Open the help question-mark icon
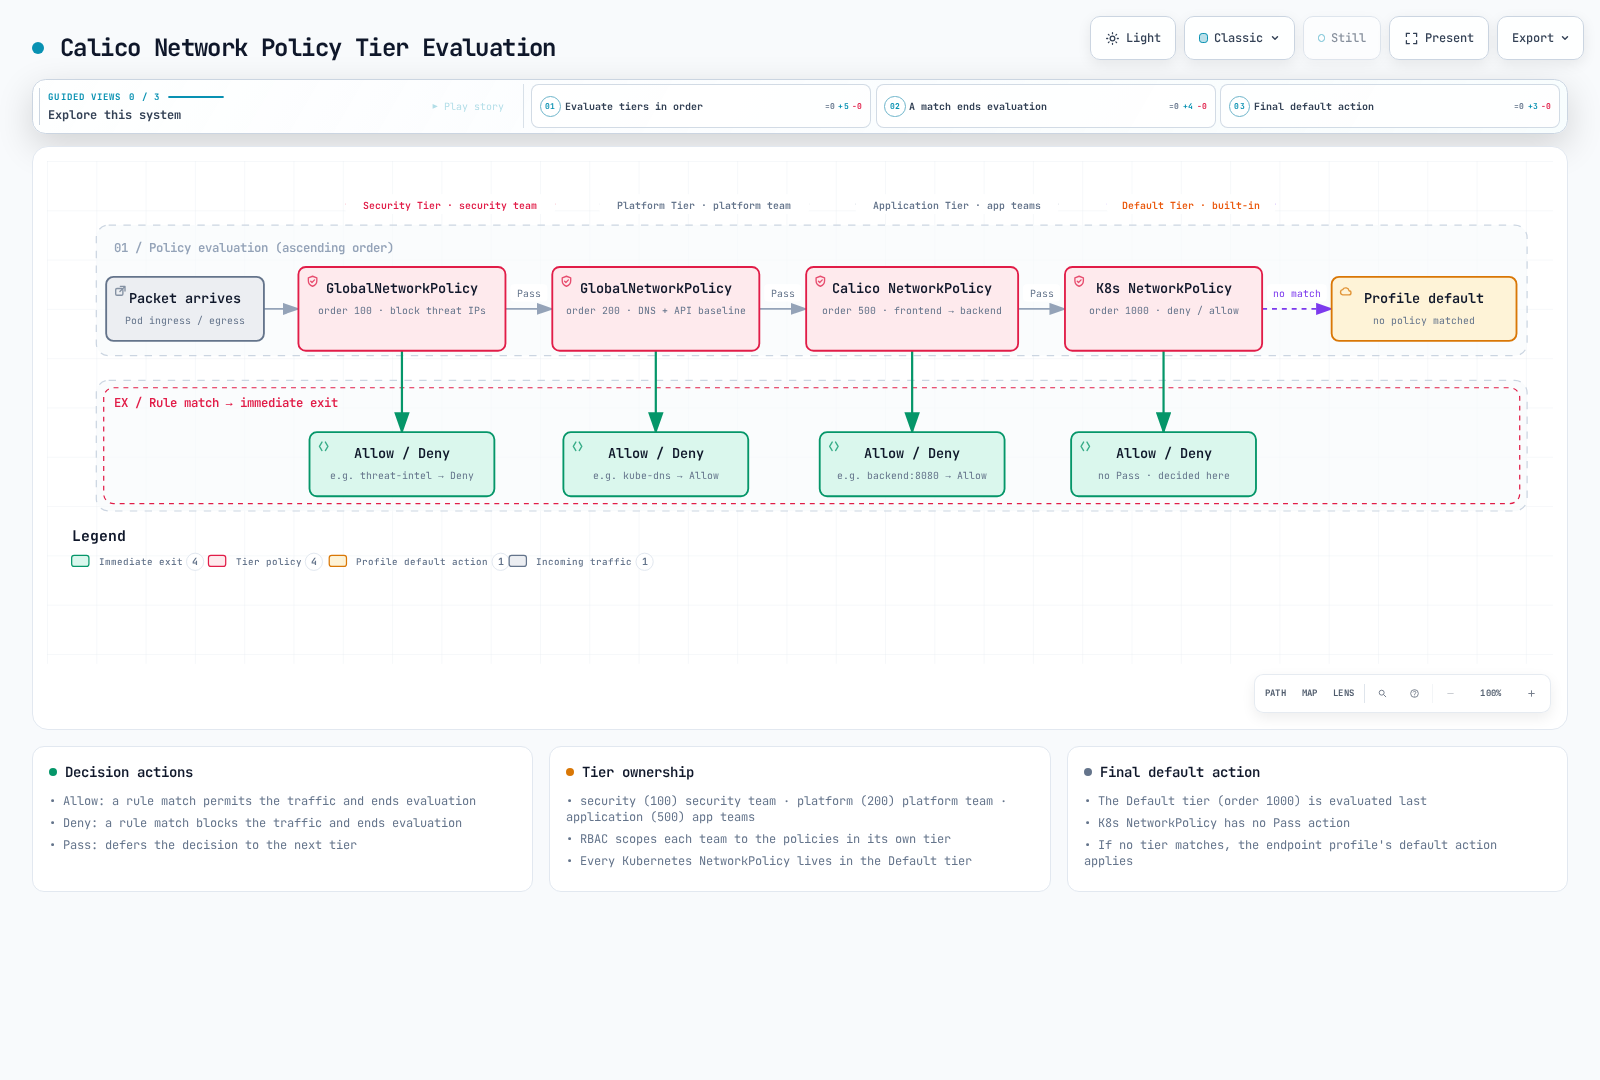Viewport: 1600px width, 1080px height. click(1415, 693)
